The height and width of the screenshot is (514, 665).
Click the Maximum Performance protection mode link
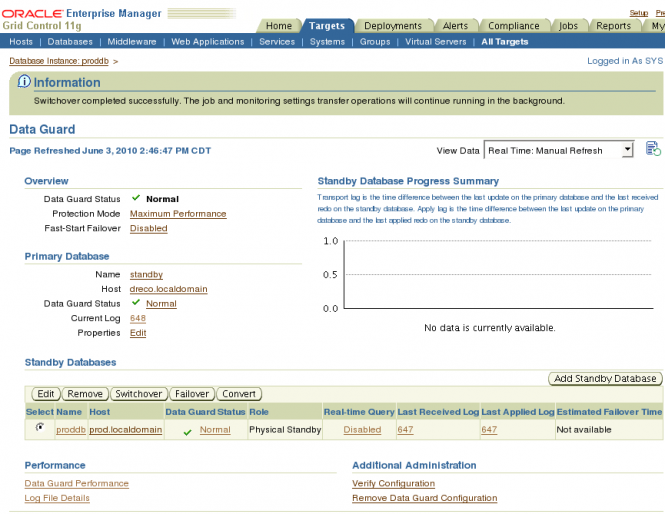coord(178,214)
